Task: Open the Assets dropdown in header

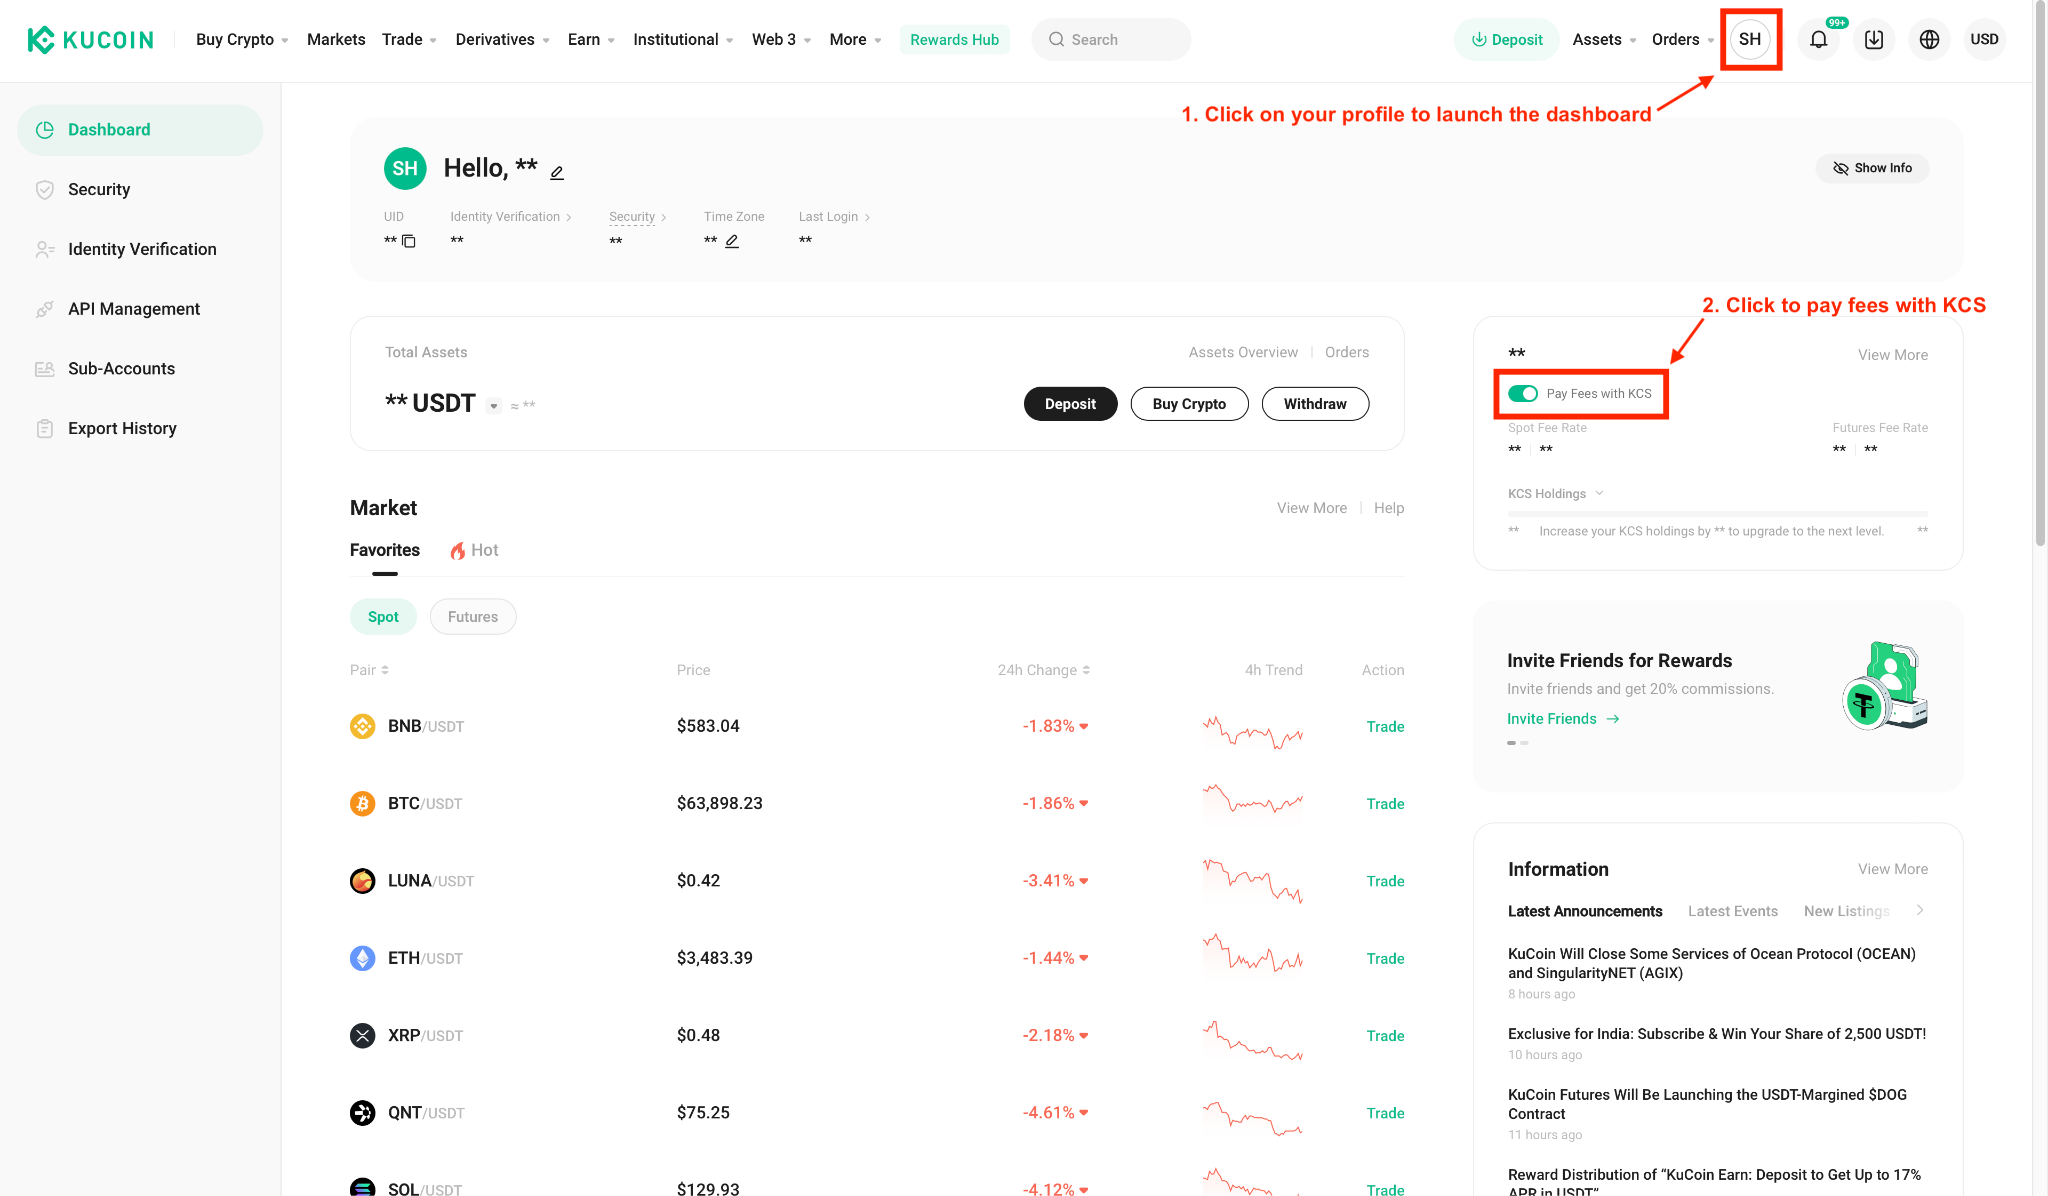Action: coord(1604,40)
